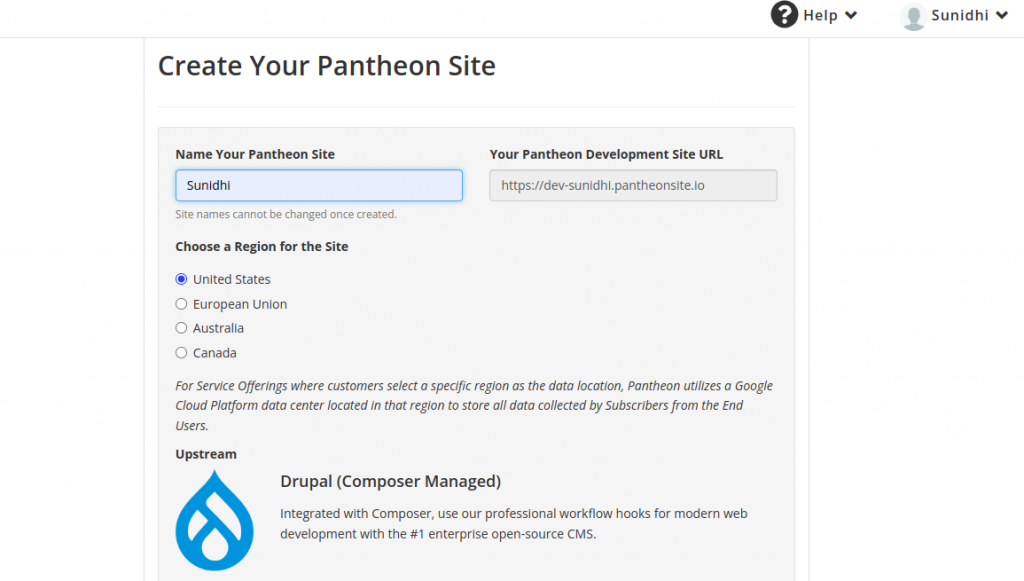Pick Canada as the site region
The width and height of the screenshot is (1024, 581).
[181, 352]
